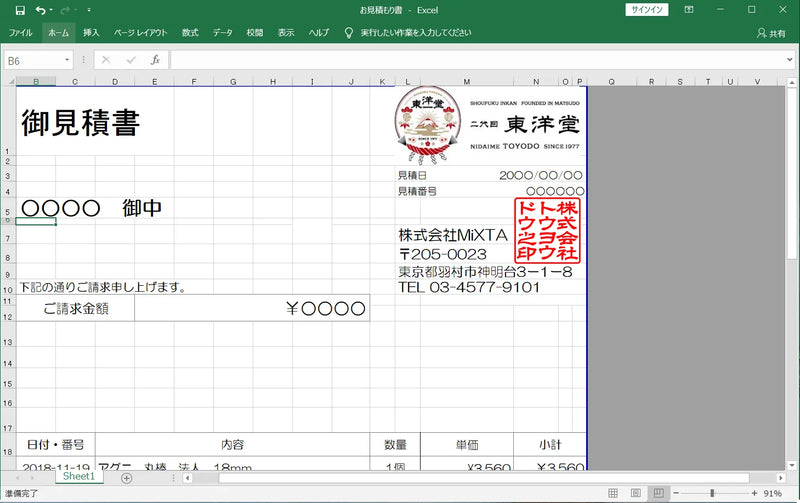This screenshot has width=800, height=503.
Task: Click the Name Box showing B6
Action: [33, 61]
